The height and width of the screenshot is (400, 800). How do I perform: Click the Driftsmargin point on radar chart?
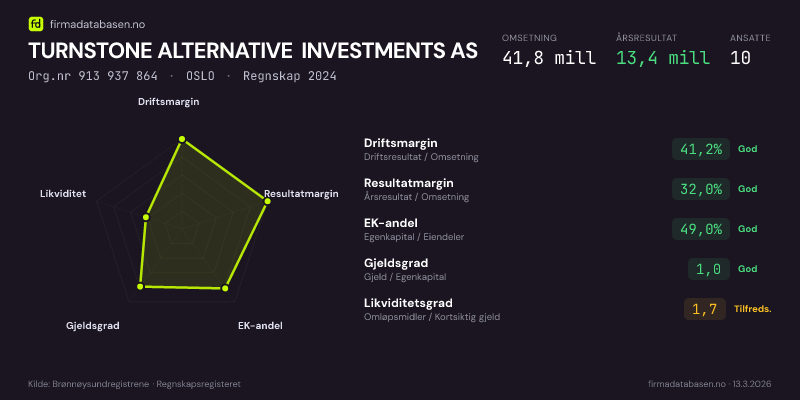[181, 140]
